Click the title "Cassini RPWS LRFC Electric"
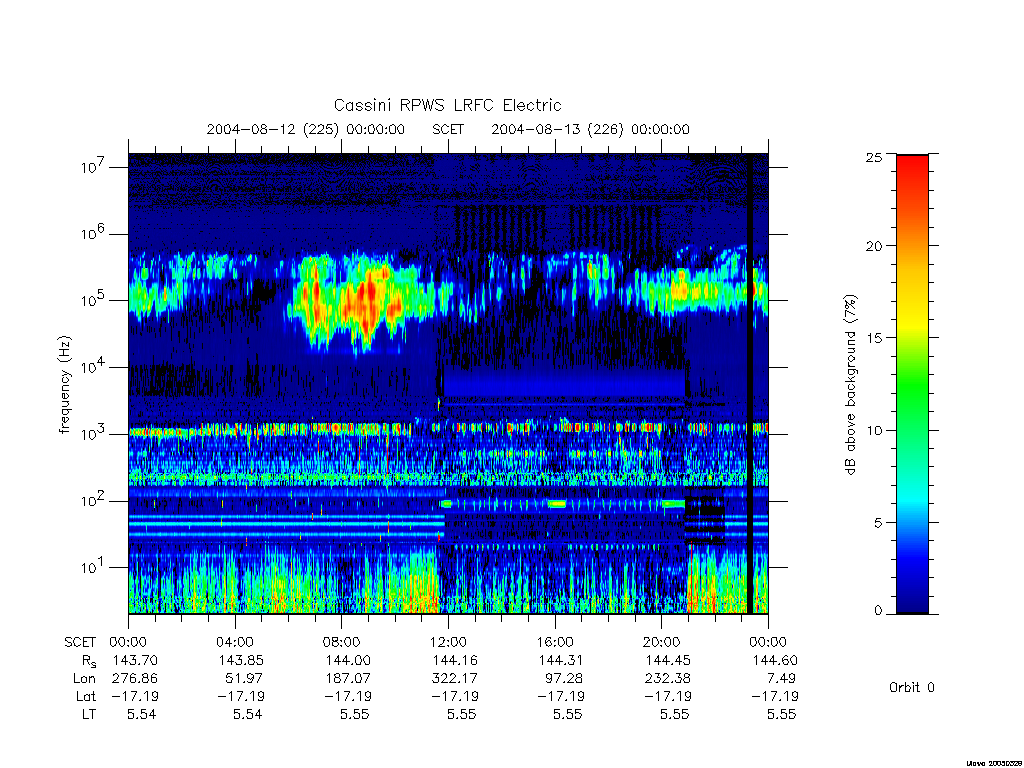The image size is (1024, 768). coord(447,105)
